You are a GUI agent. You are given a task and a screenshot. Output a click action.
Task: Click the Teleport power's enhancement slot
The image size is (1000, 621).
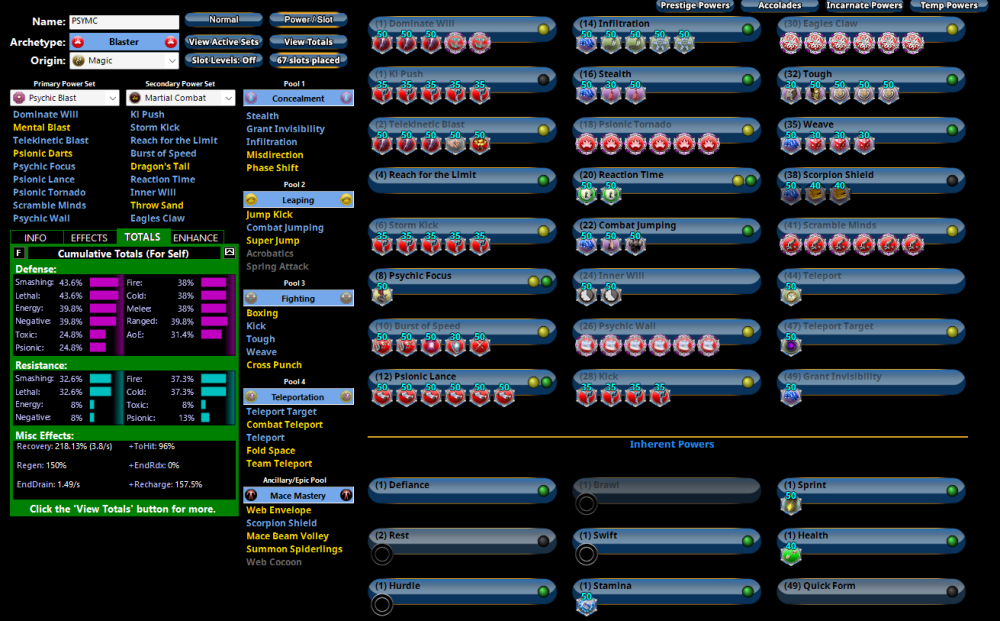pos(791,294)
